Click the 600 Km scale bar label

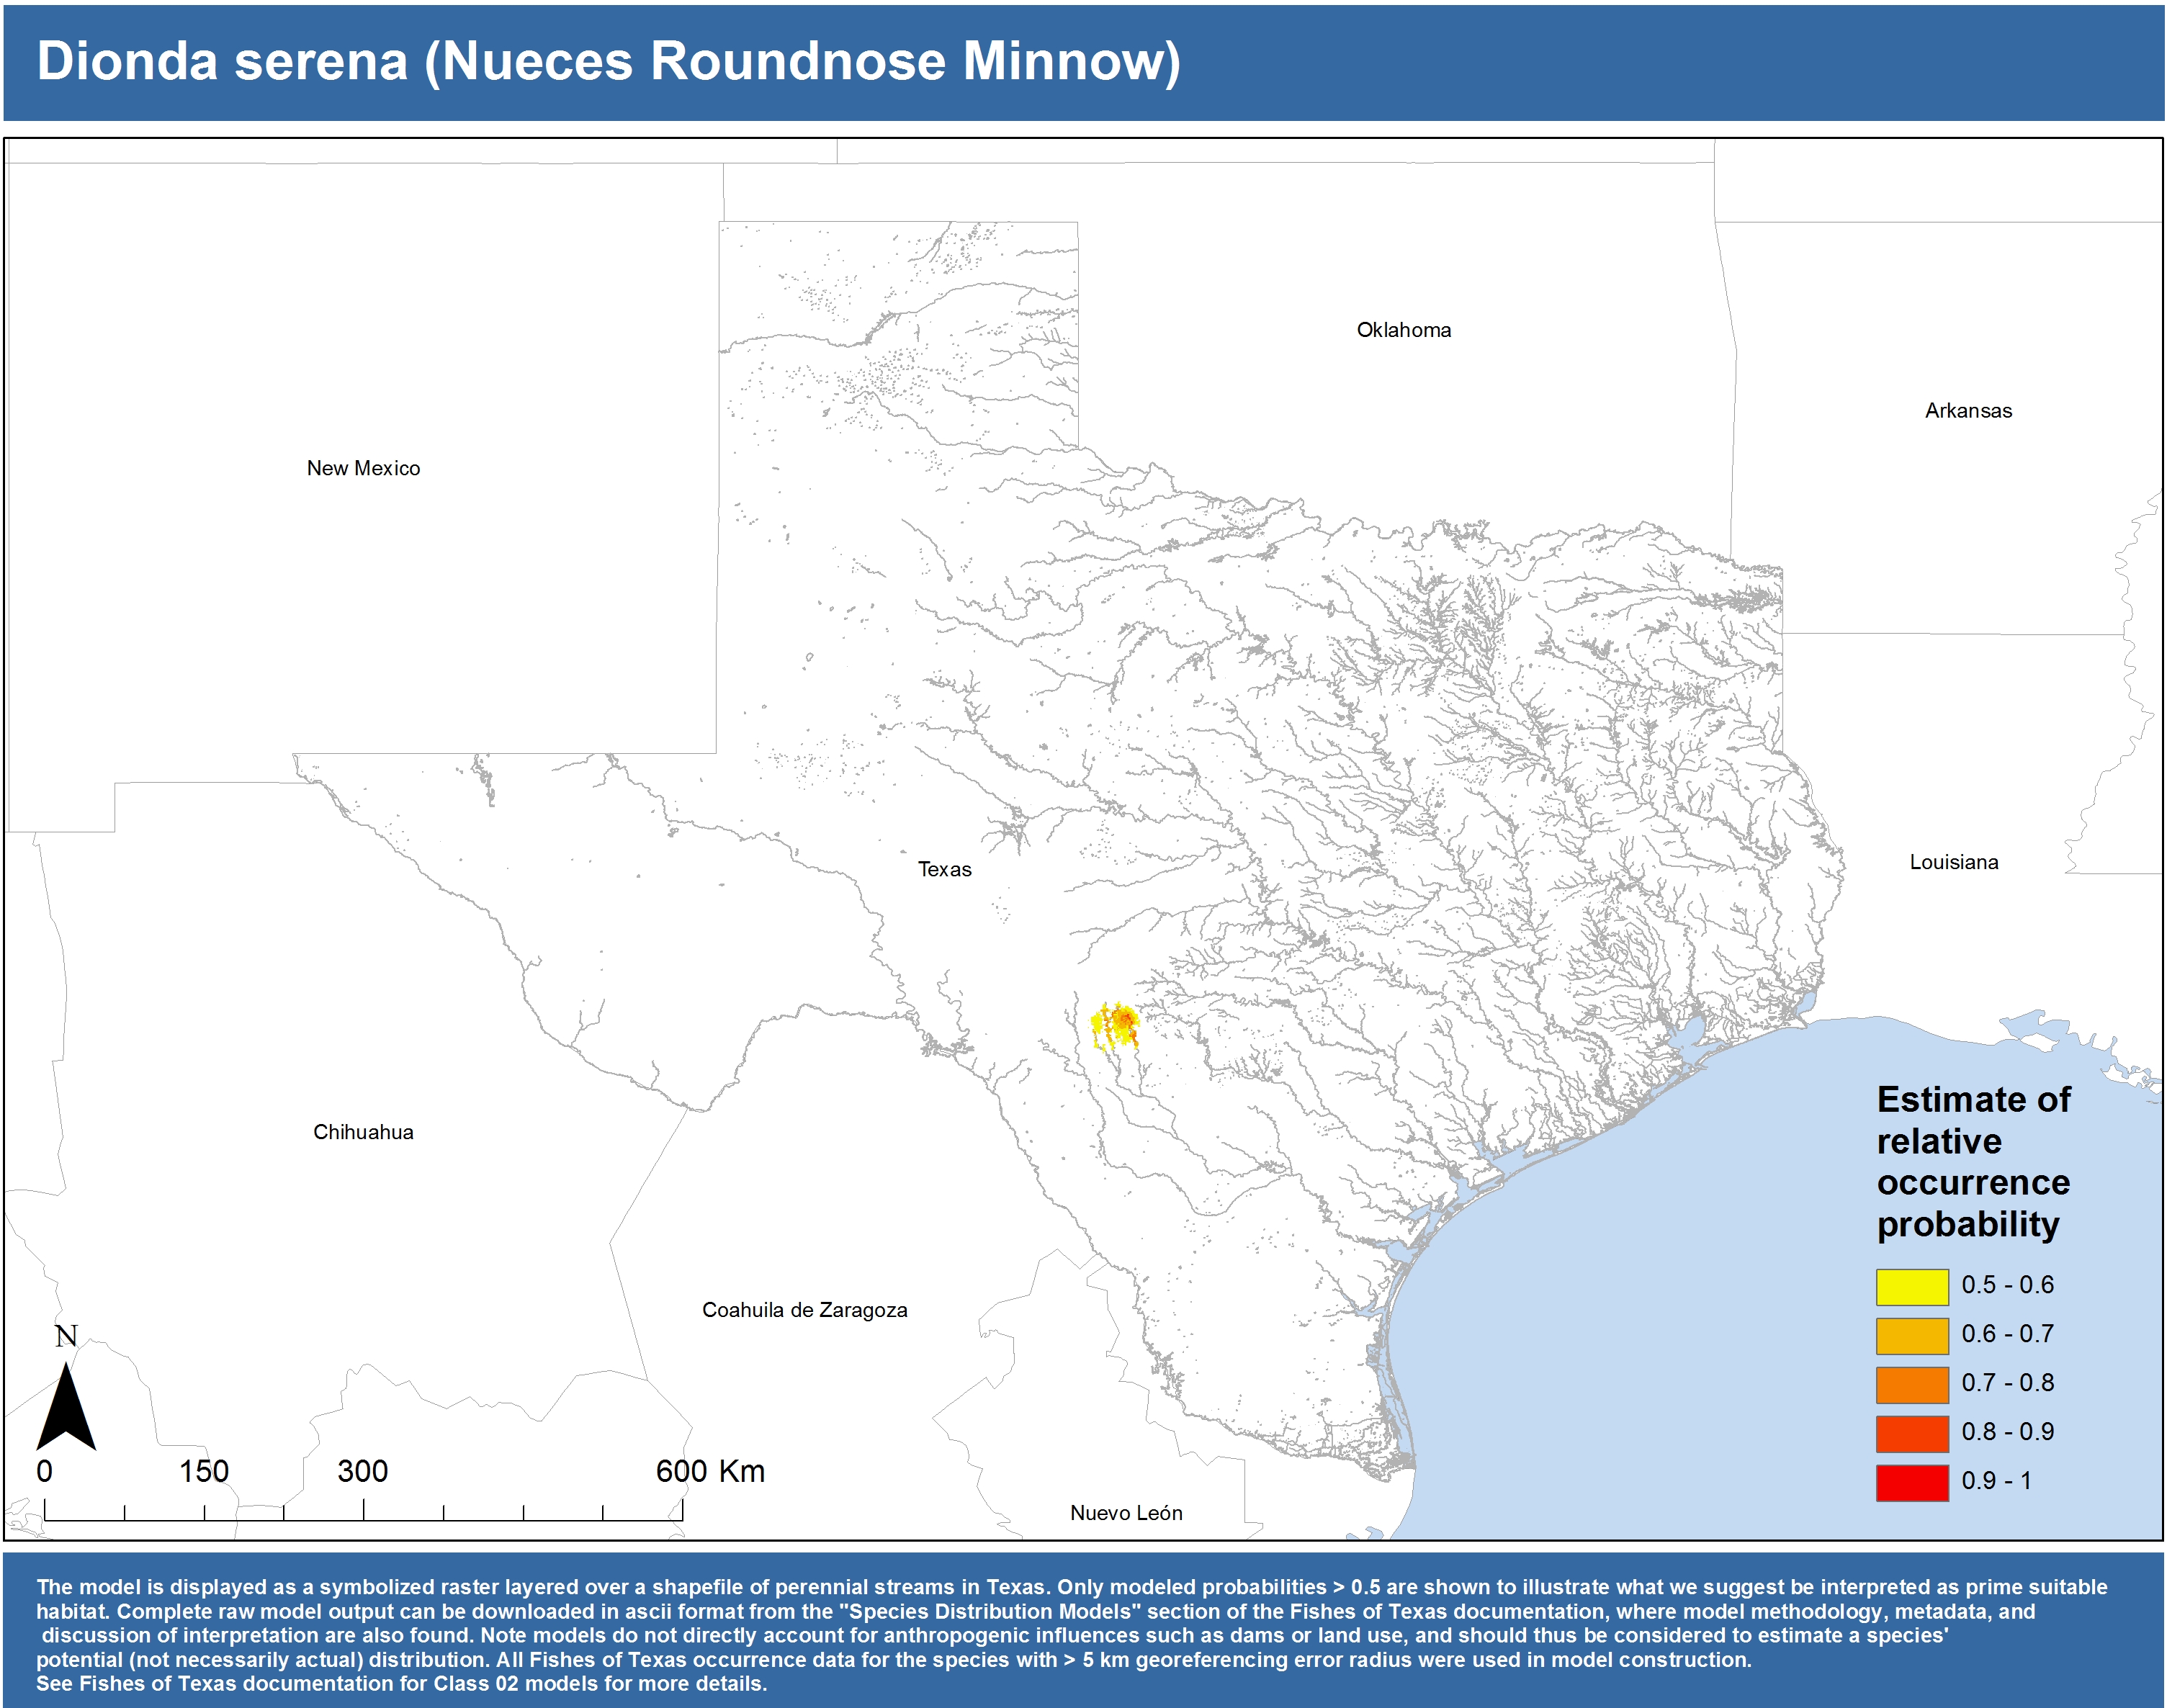[x=710, y=1471]
